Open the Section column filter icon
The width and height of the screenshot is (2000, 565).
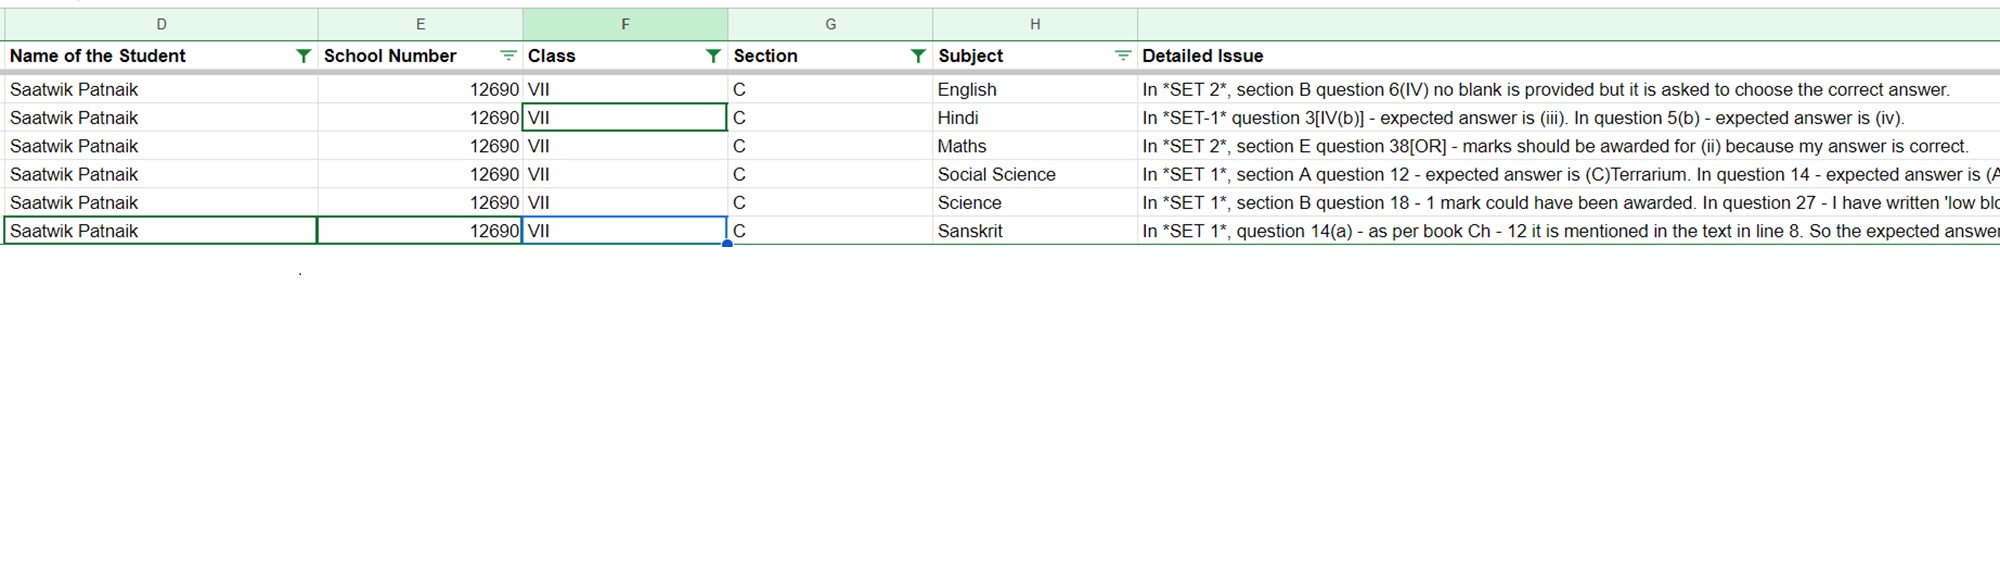(918, 56)
